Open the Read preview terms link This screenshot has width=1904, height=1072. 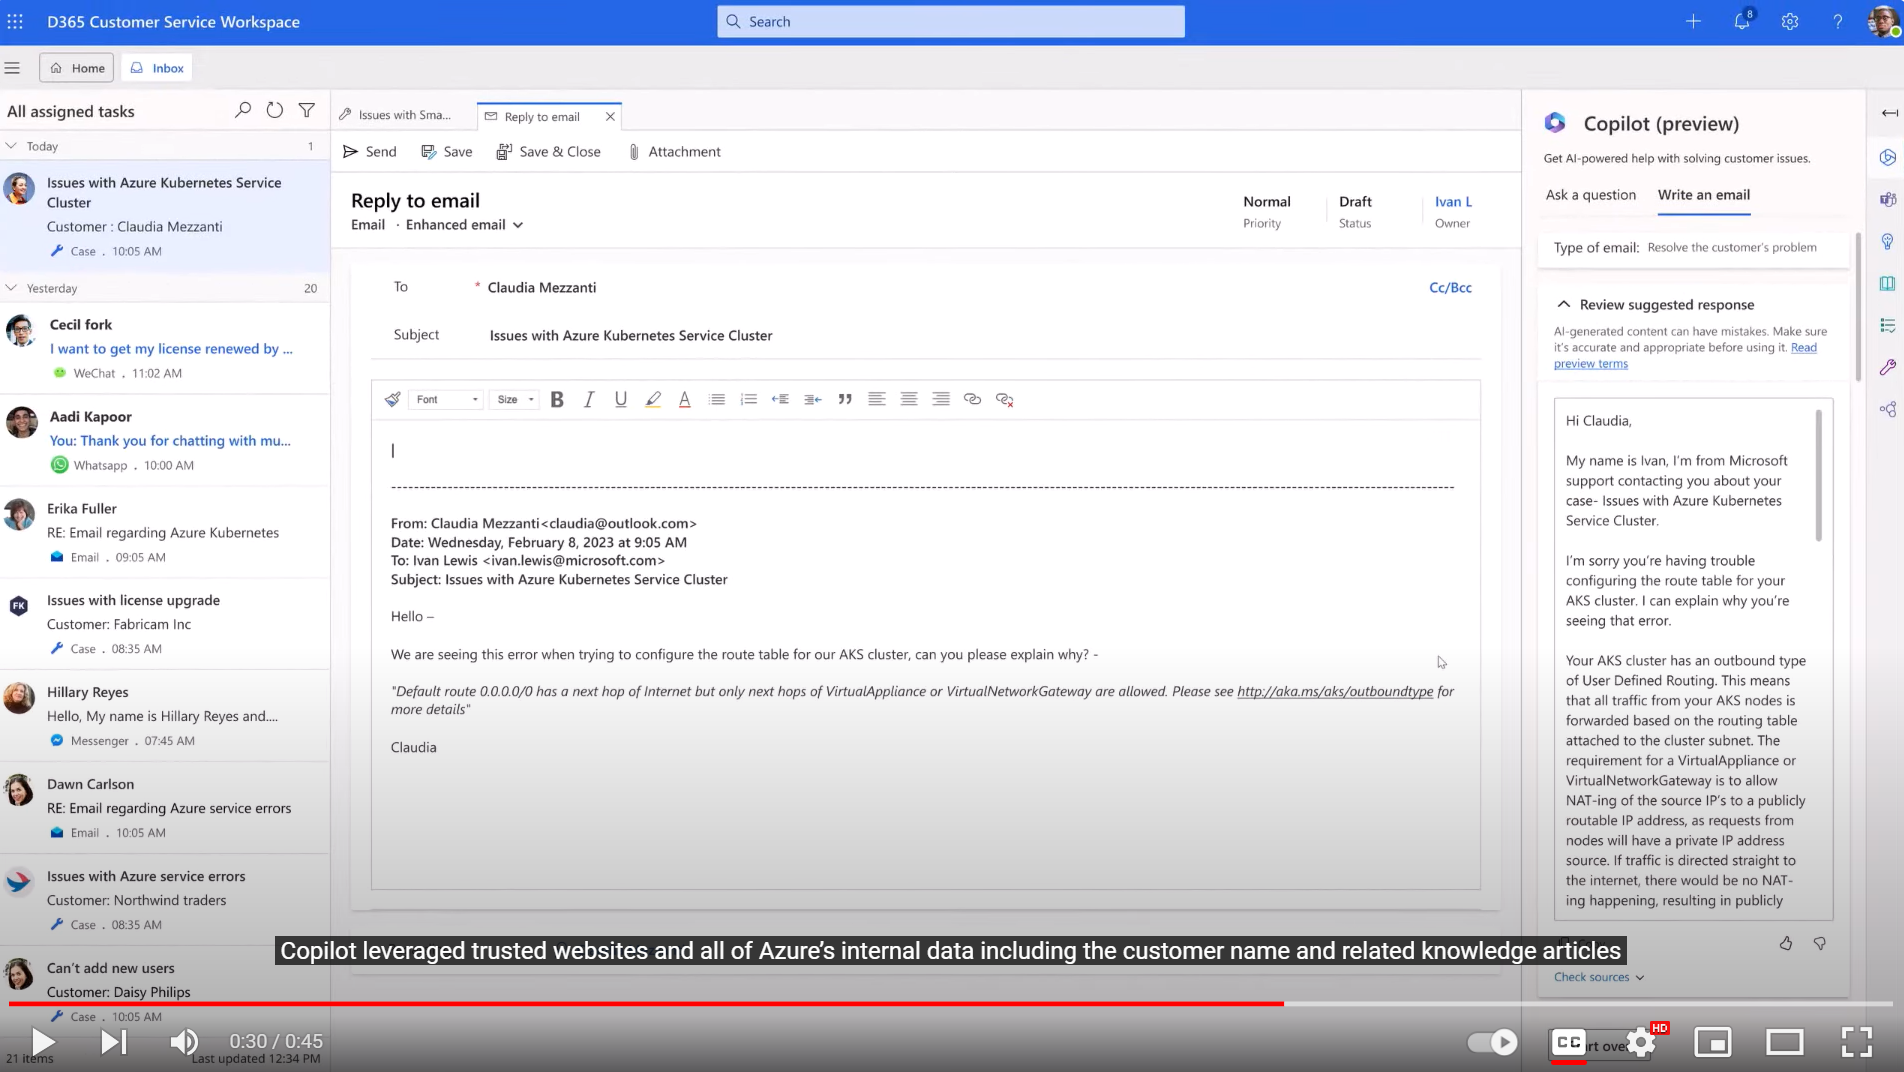1590,364
